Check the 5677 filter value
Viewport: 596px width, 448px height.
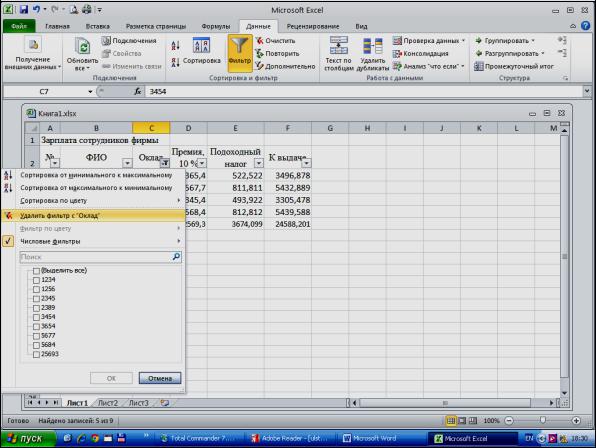coord(36,336)
